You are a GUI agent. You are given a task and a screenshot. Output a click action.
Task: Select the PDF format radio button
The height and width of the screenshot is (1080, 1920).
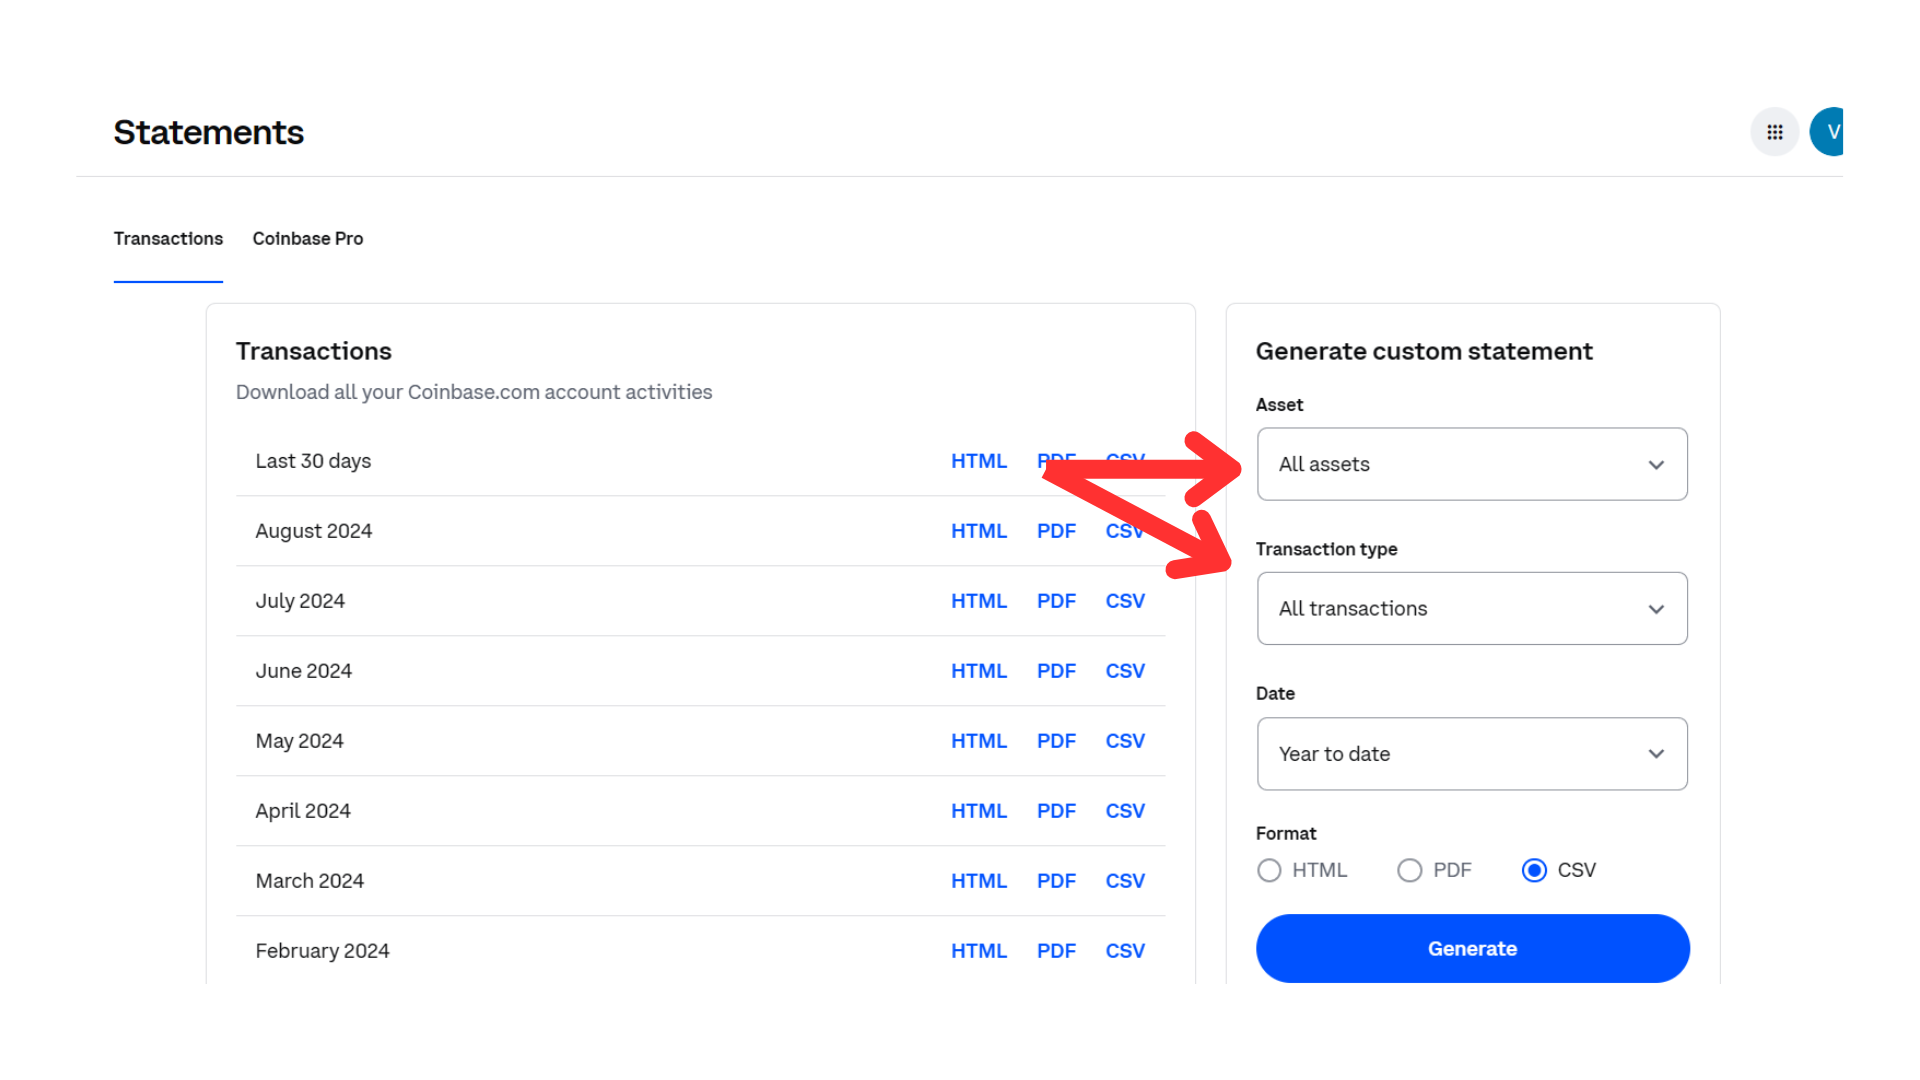(1410, 870)
